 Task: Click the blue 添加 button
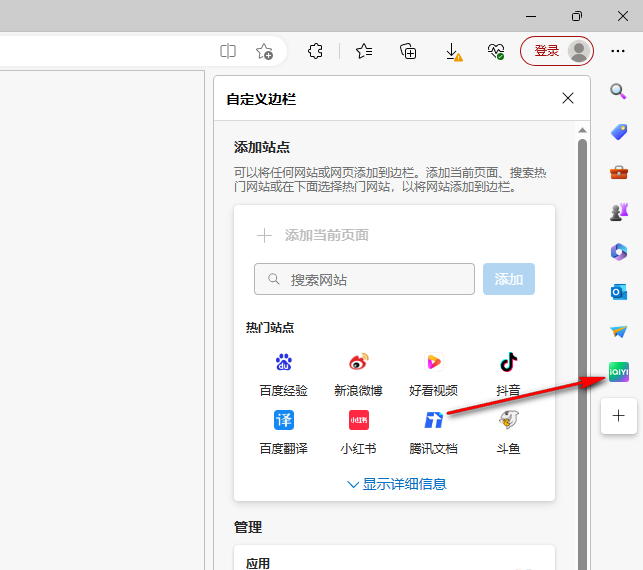[x=508, y=279]
